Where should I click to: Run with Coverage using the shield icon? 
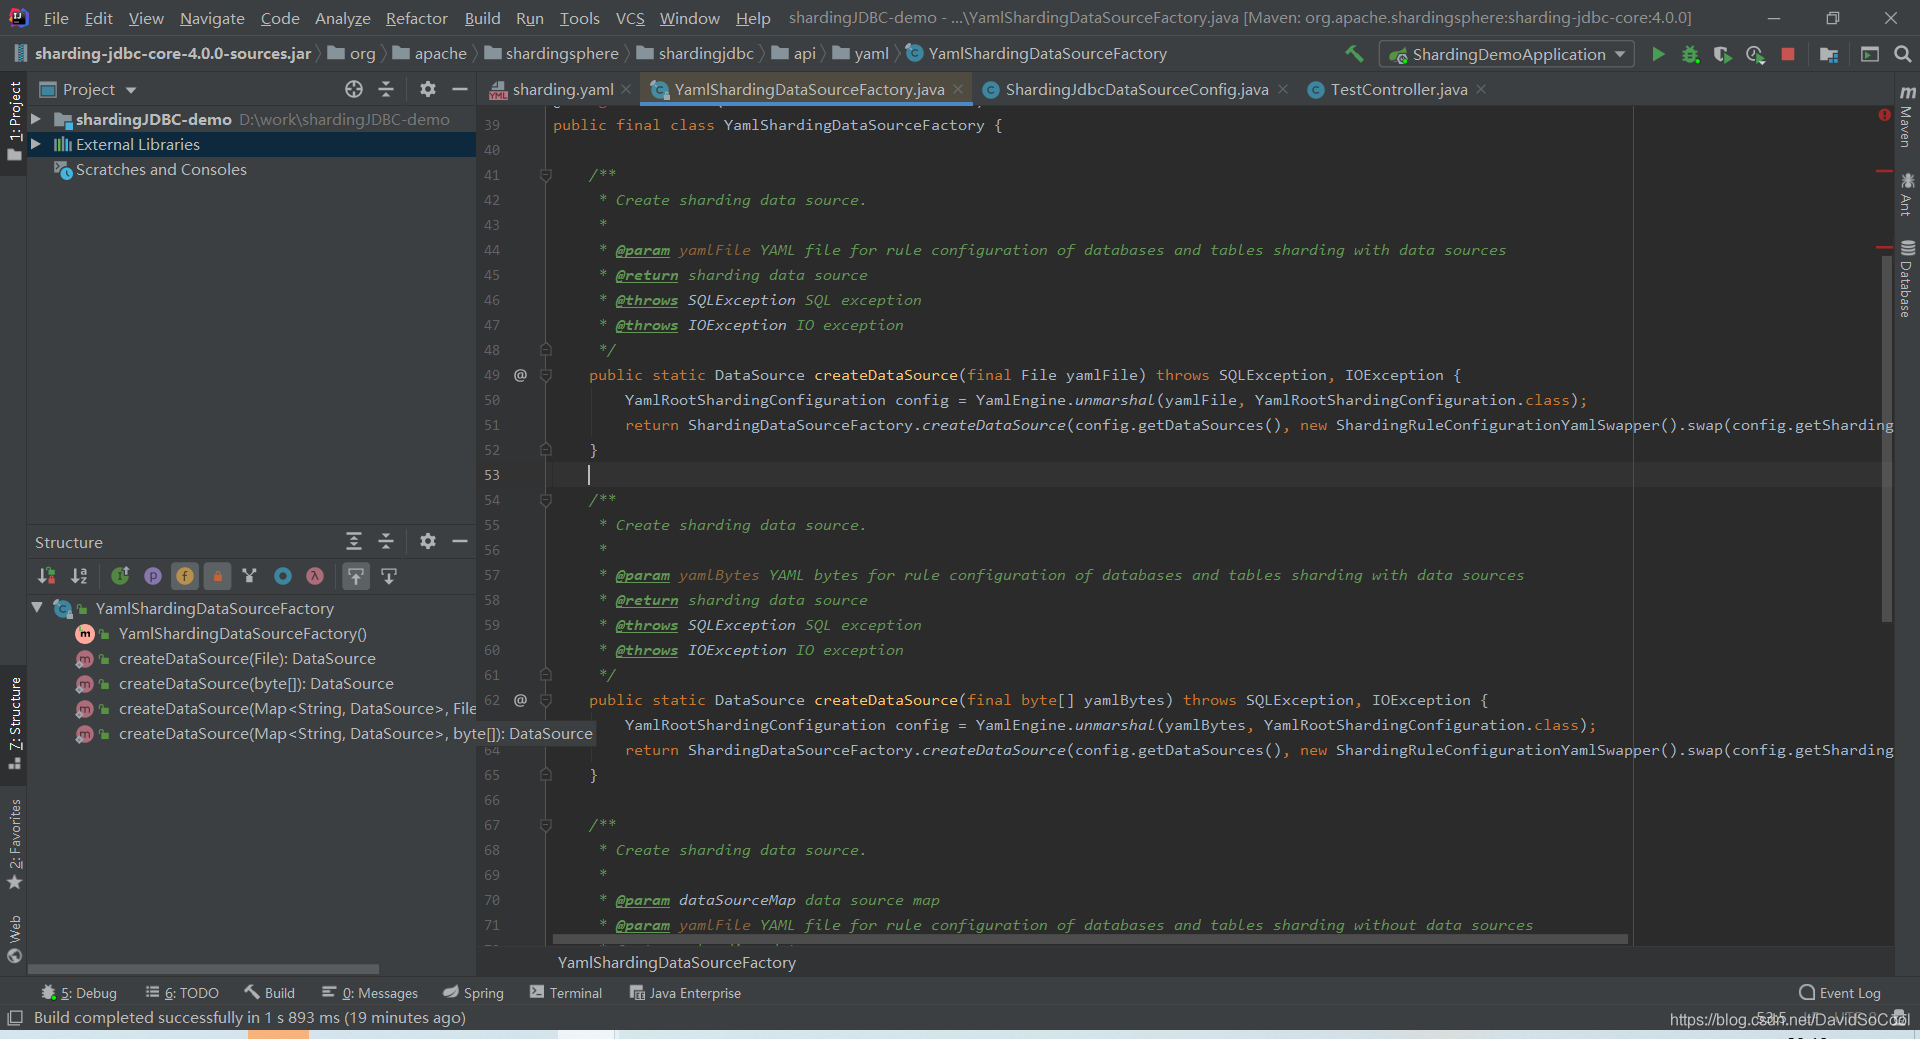(1722, 54)
